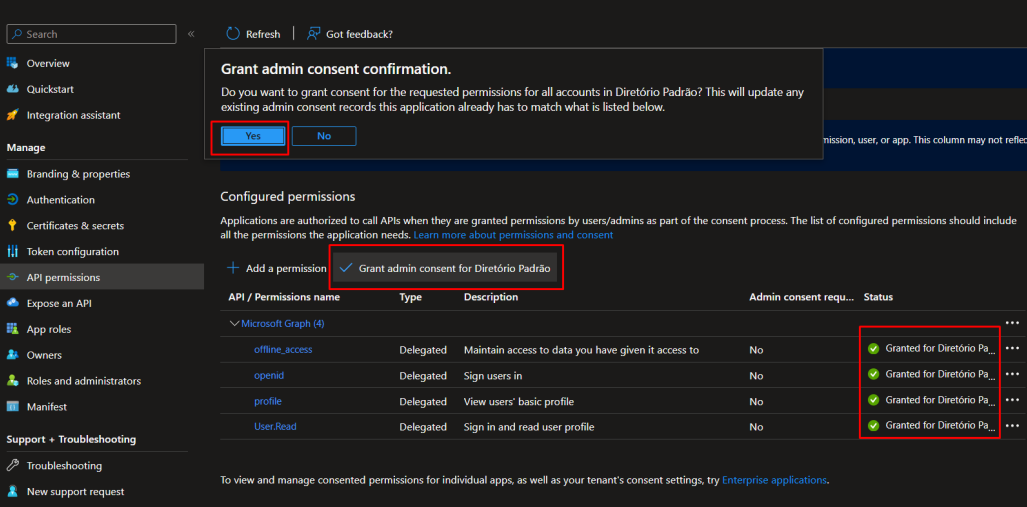Focus the sidebar Search field
The width and height of the screenshot is (1027, 507).
[x=91, y=34]
